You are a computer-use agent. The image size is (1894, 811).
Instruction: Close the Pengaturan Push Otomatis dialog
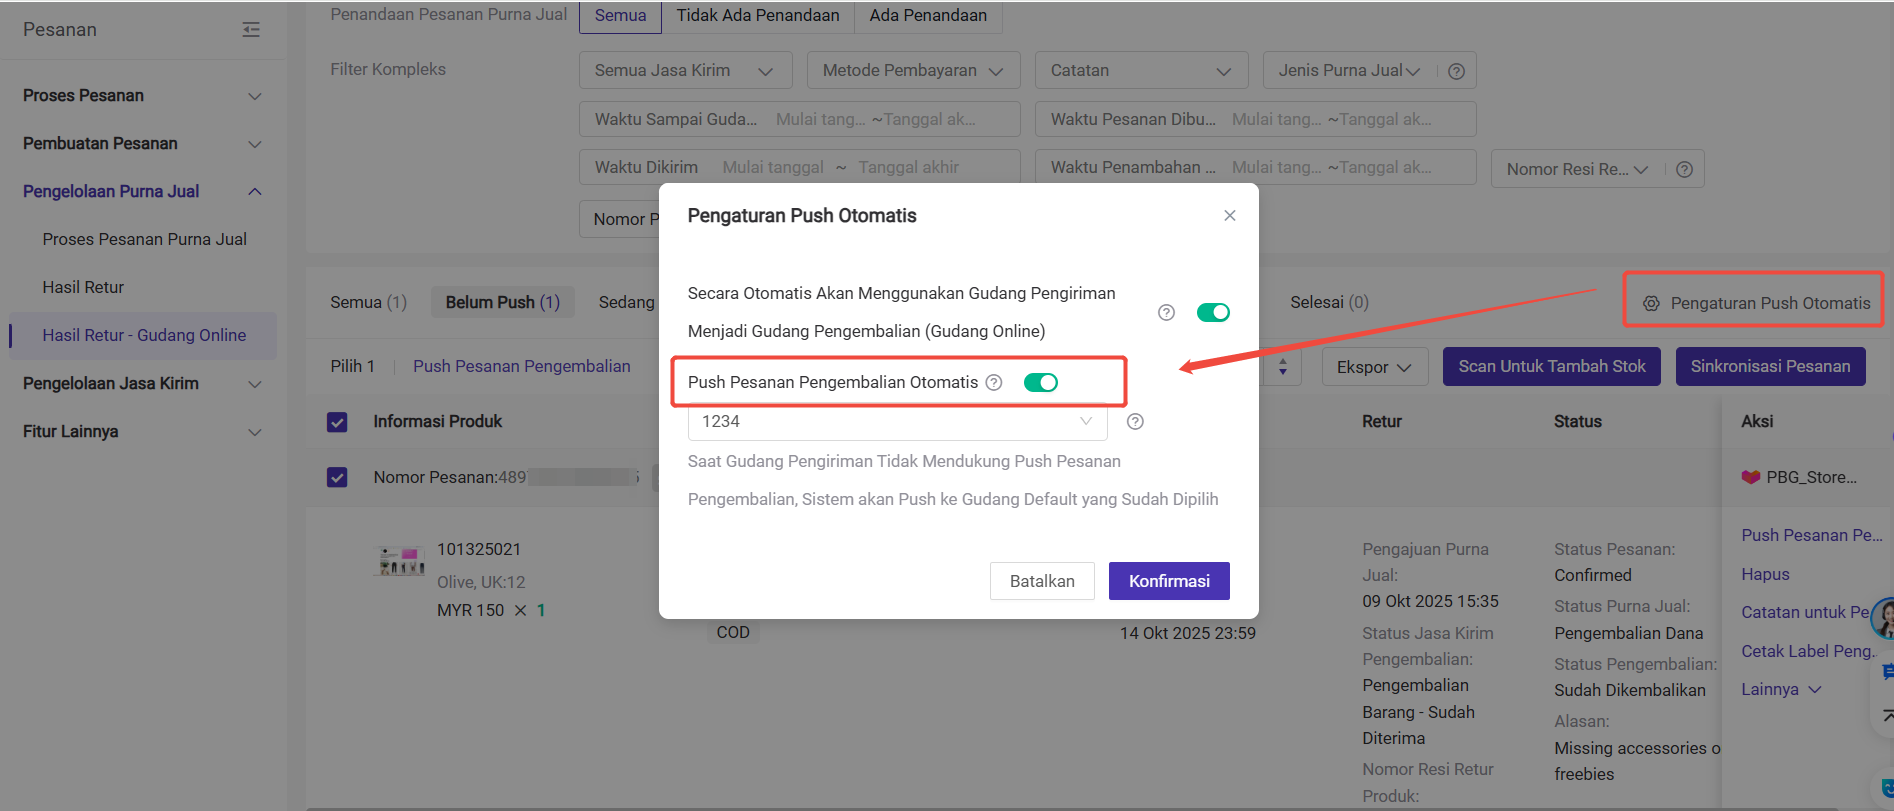(1229, 216)
